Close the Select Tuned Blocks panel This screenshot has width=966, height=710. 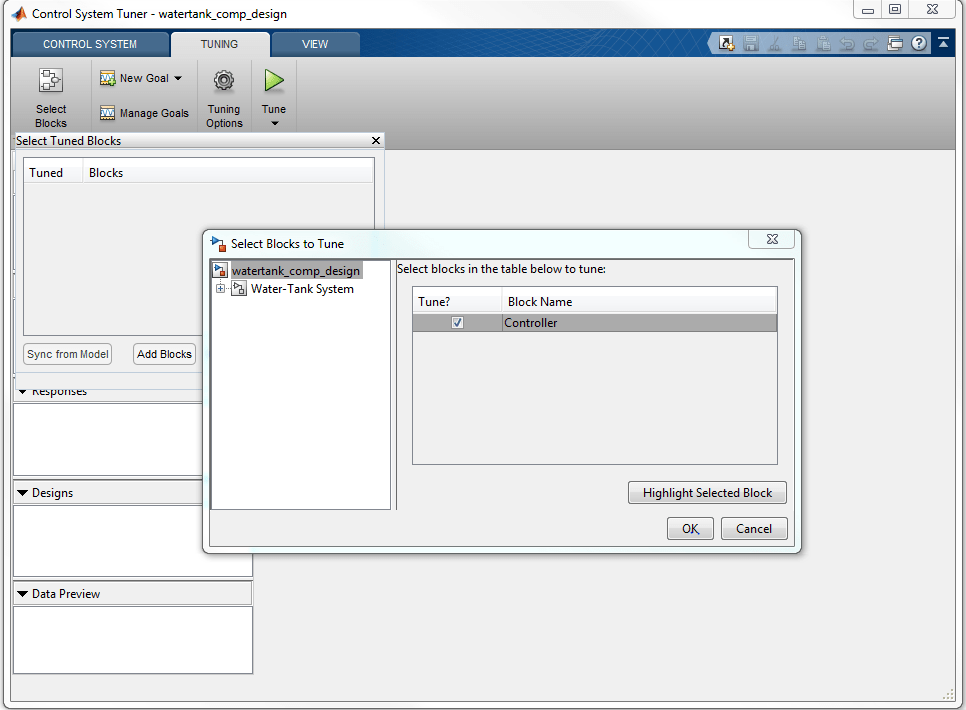coord(376,141)
